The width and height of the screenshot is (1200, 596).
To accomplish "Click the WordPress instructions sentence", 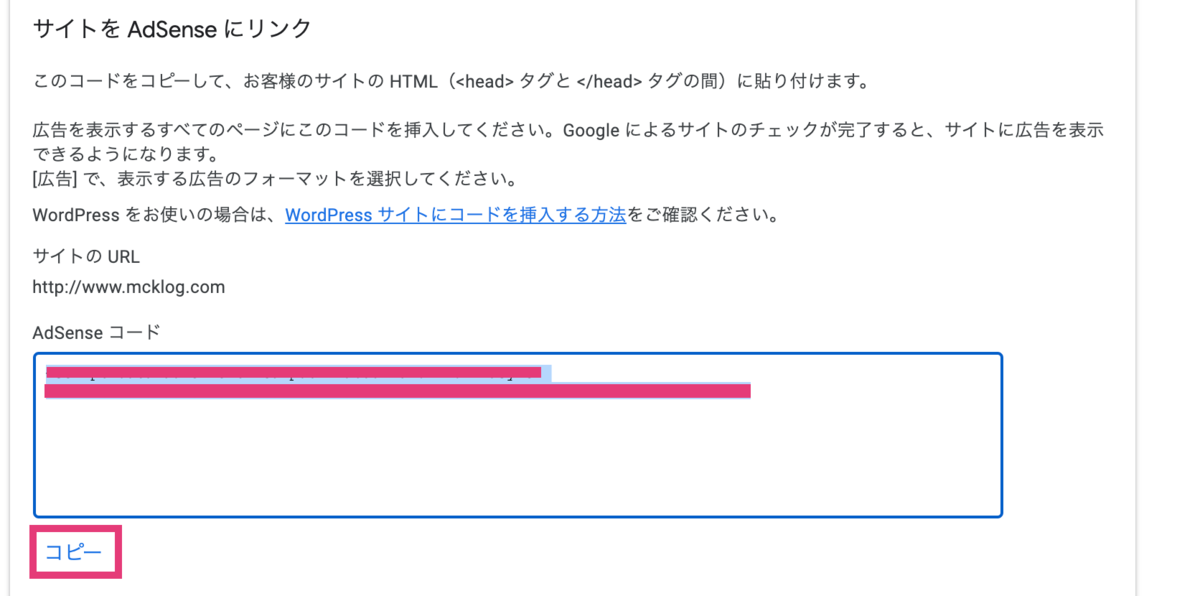I will pos(400,214).
